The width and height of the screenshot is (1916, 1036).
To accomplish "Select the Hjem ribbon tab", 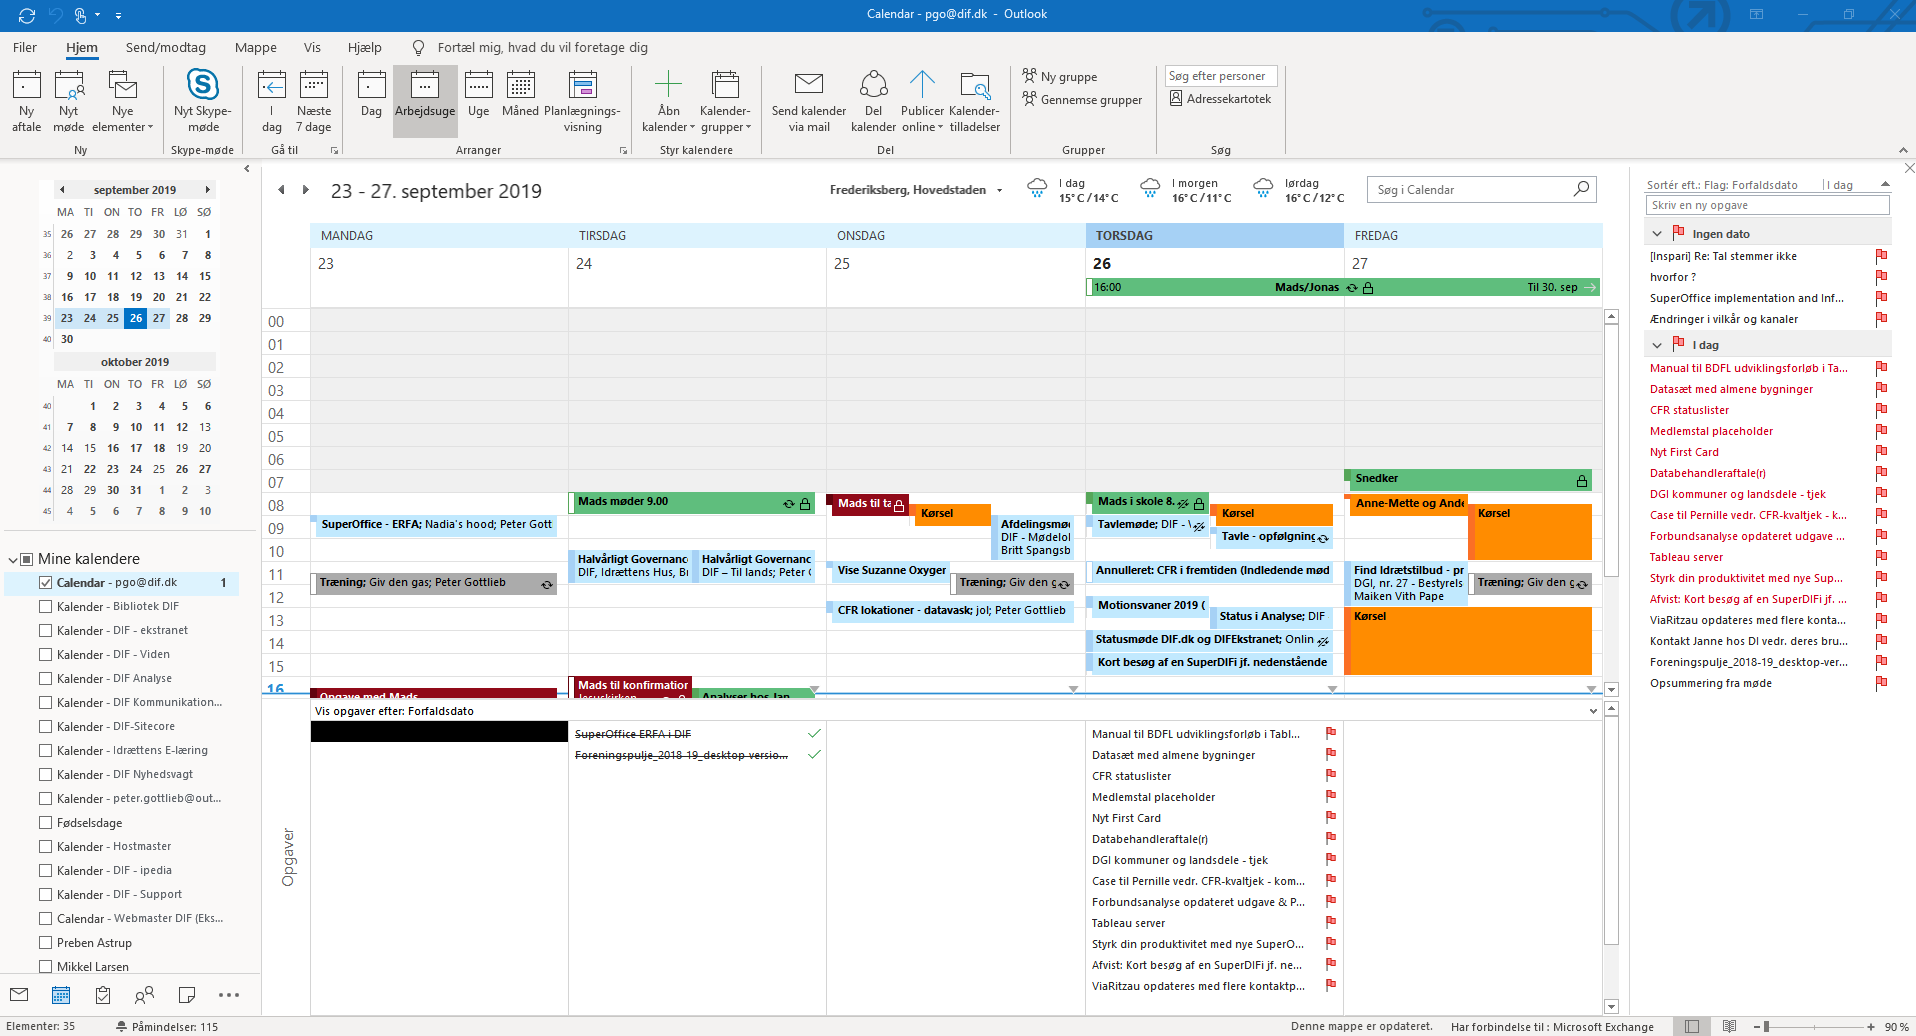I will click(82, 47).
